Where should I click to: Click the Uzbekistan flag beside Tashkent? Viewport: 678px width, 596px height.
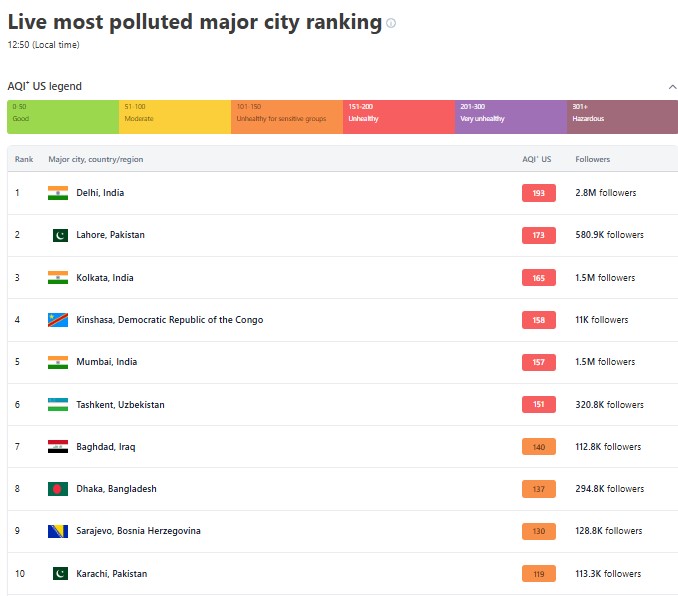click(58, 405)
